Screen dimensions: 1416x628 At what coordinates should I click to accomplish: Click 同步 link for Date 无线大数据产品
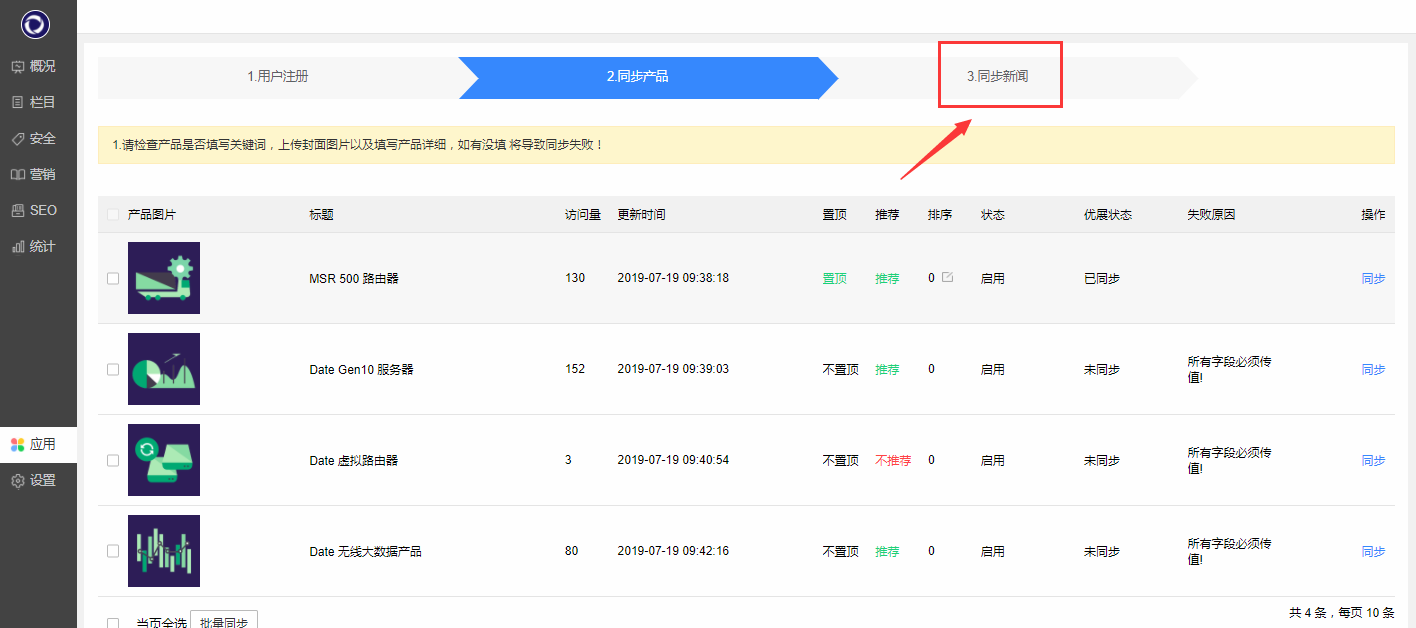tap(1373, 552)
